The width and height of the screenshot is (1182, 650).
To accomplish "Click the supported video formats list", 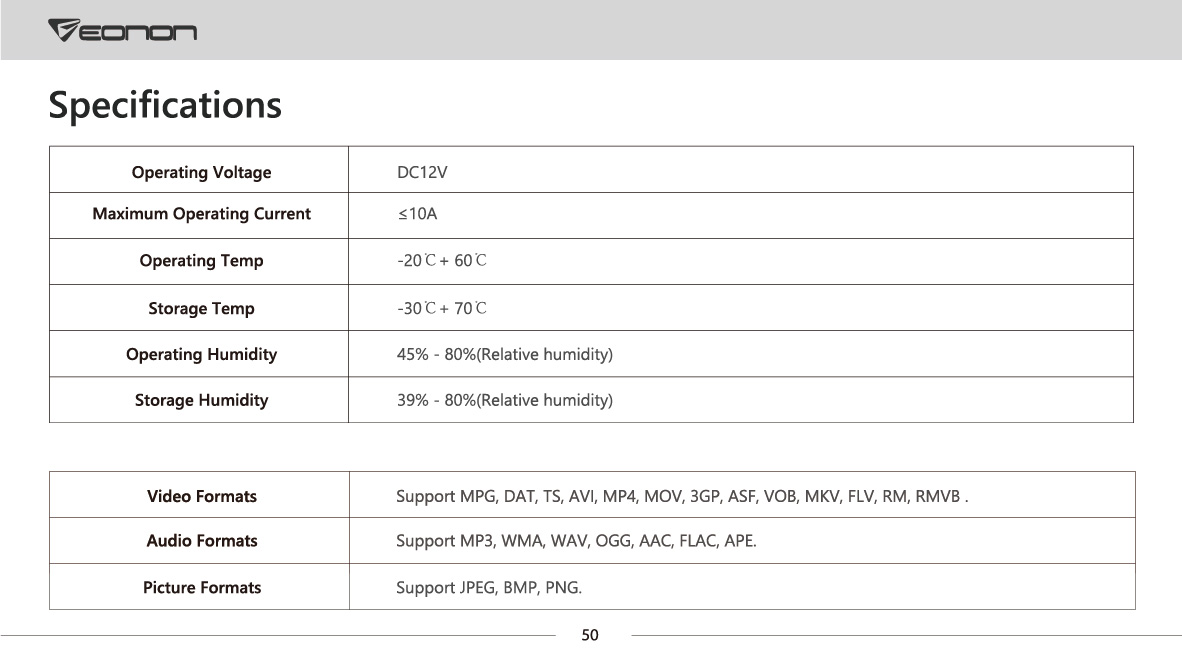I will [x=682, y=495].
